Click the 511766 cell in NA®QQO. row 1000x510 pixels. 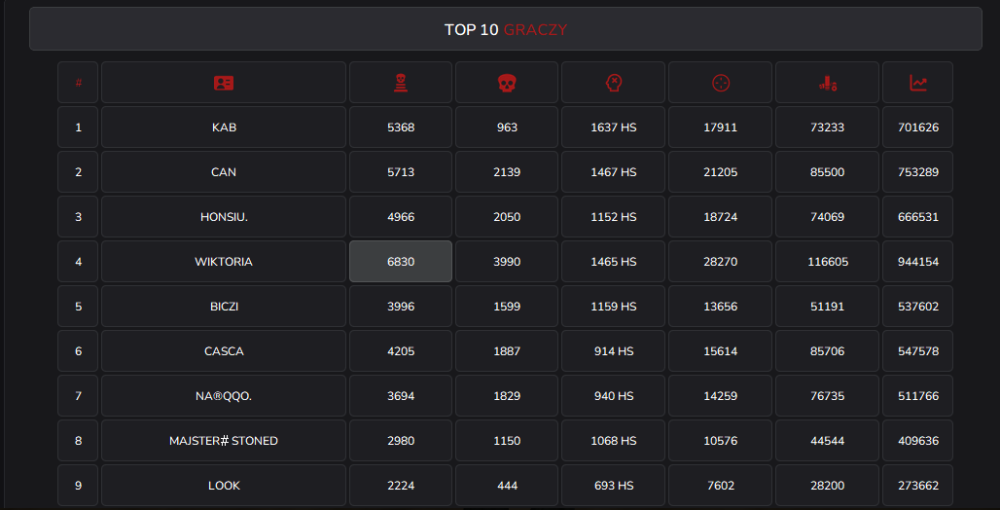click(x=918, y=396)
